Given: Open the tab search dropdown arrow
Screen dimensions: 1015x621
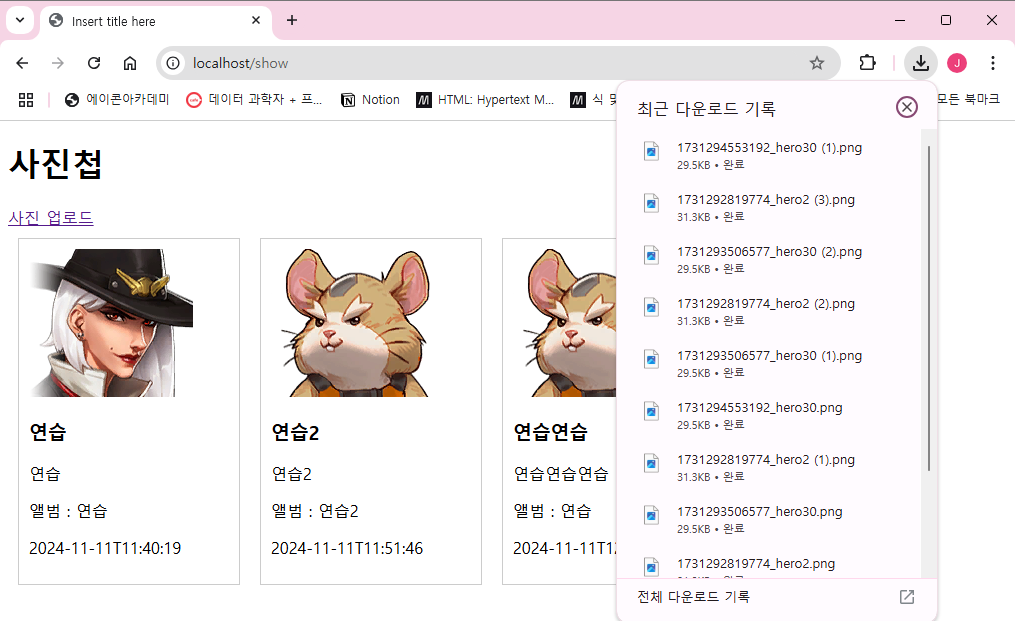Looking at the screenshot, I should click(20, 20).
